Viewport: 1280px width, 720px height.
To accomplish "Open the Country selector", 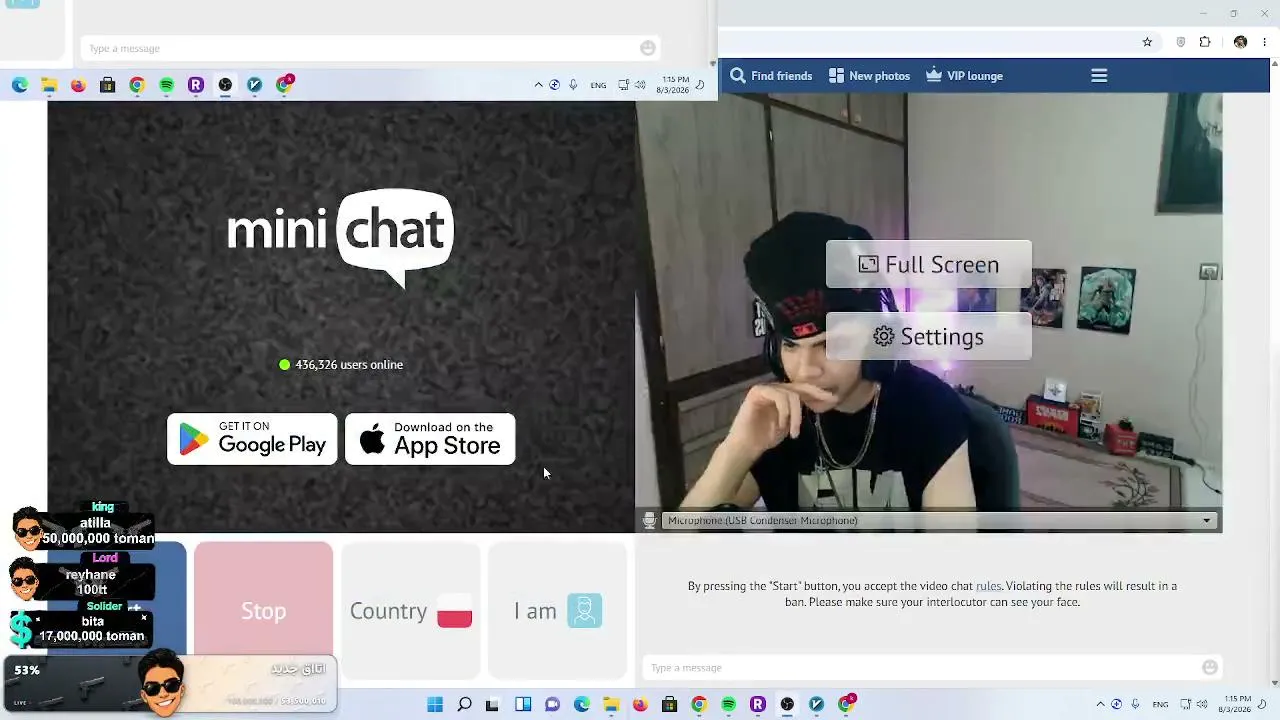I will click(x=411, y=611).
